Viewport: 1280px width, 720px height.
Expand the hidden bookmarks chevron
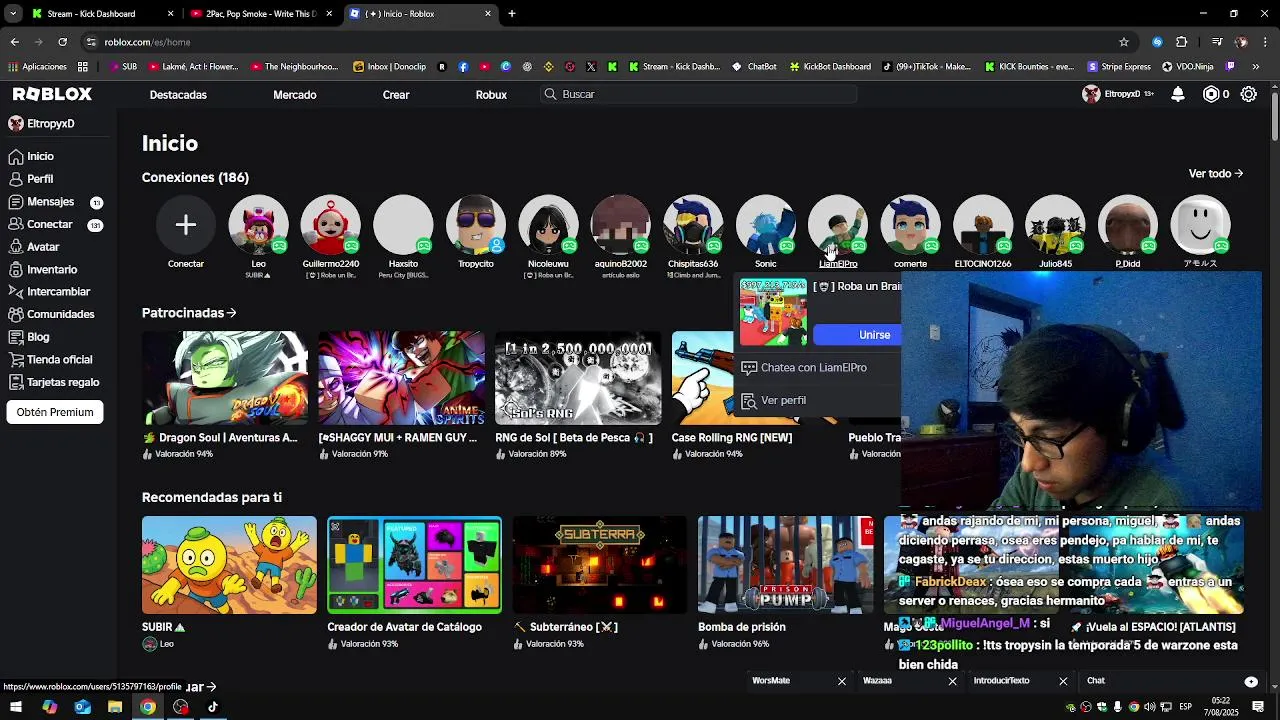point(1257,67)
